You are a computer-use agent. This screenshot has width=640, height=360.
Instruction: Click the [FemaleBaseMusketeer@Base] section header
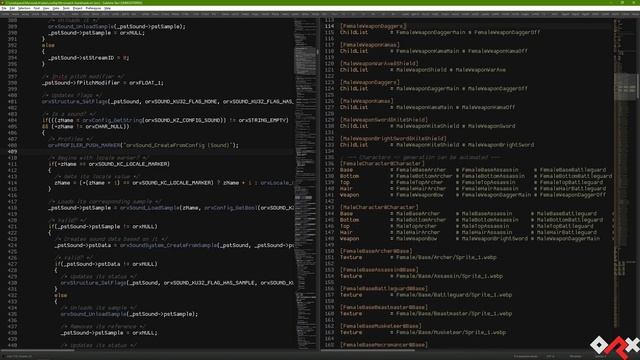381,326
